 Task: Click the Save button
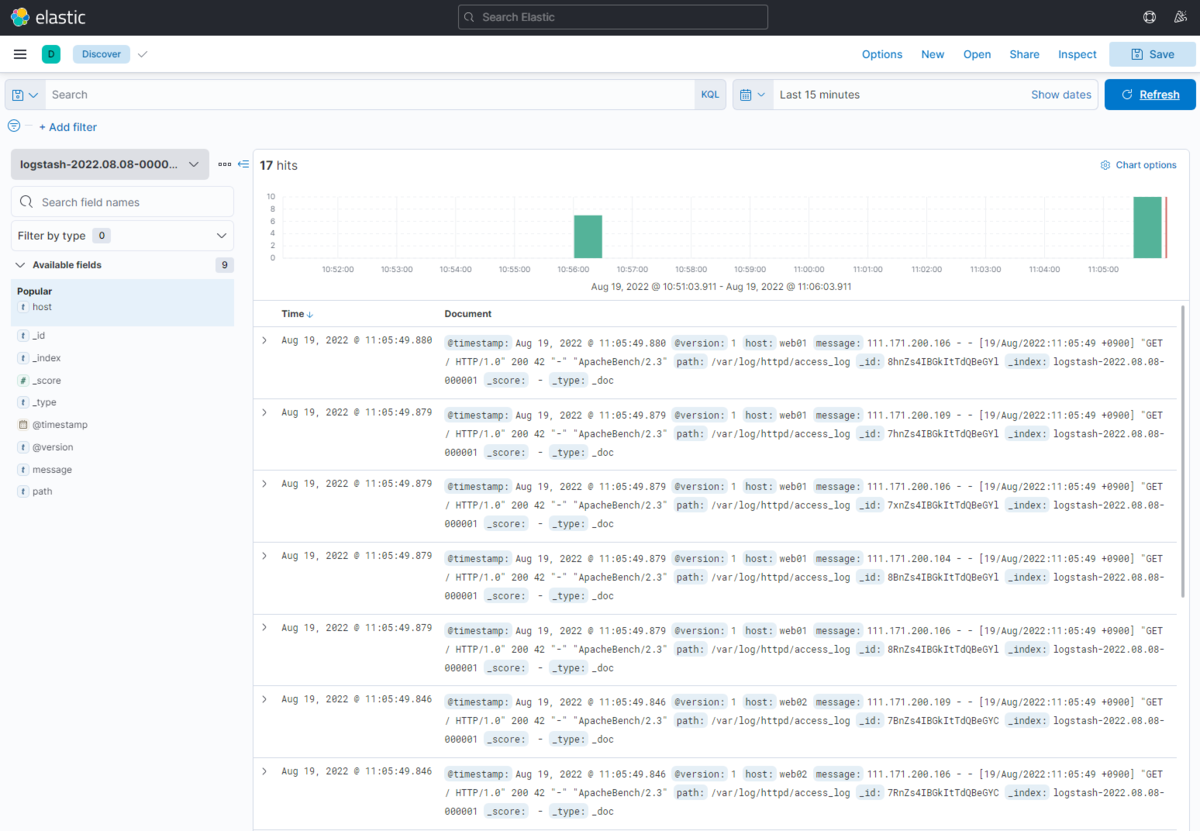pyautogui.click(x=1152, y=54)
